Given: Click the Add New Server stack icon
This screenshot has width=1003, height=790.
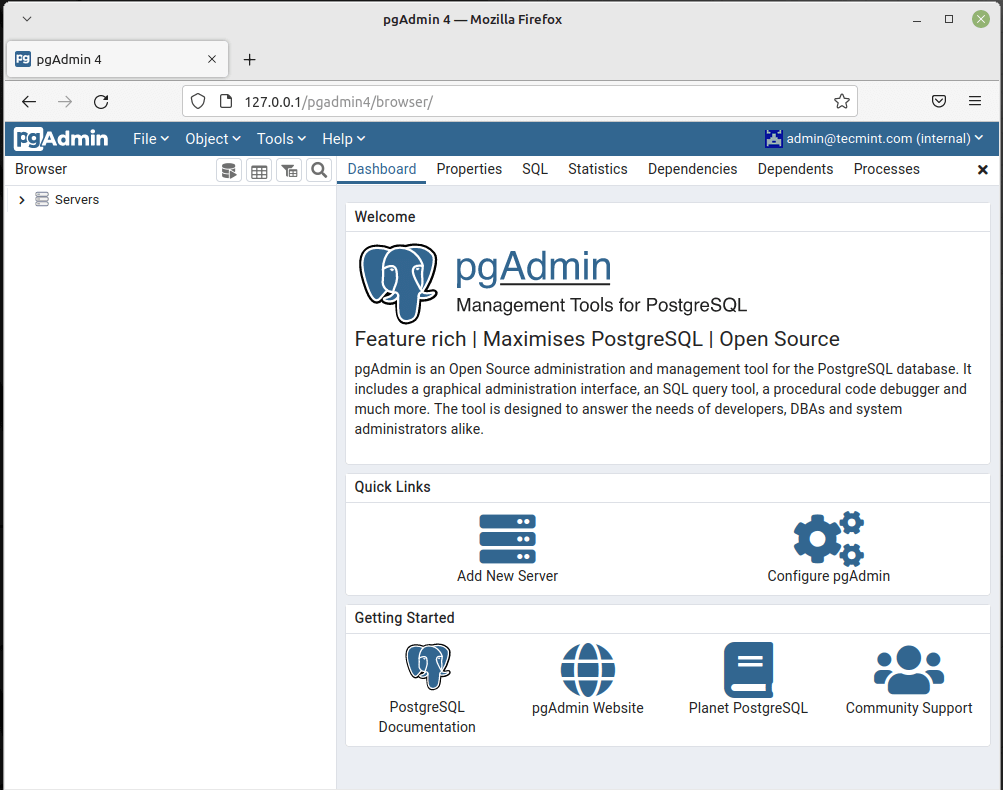Looking at the screenshot, I should [507, 539].
